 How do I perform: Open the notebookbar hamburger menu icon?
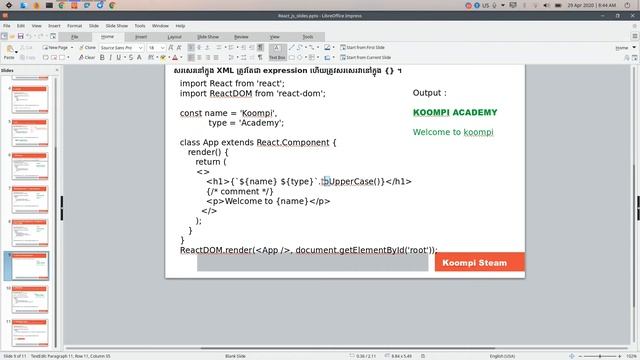point(635,36)
